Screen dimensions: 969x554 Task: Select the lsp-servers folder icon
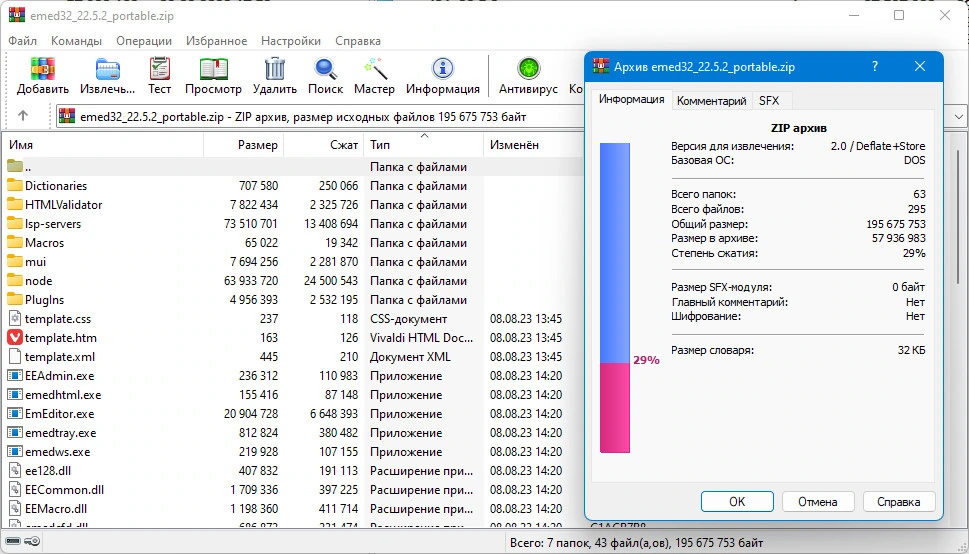[x=14, y=224]
